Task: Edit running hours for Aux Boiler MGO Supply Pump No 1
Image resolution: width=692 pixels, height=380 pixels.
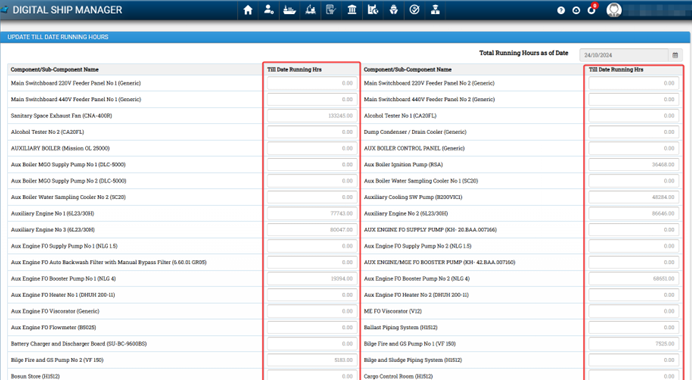Action: [x=312, y=165]
